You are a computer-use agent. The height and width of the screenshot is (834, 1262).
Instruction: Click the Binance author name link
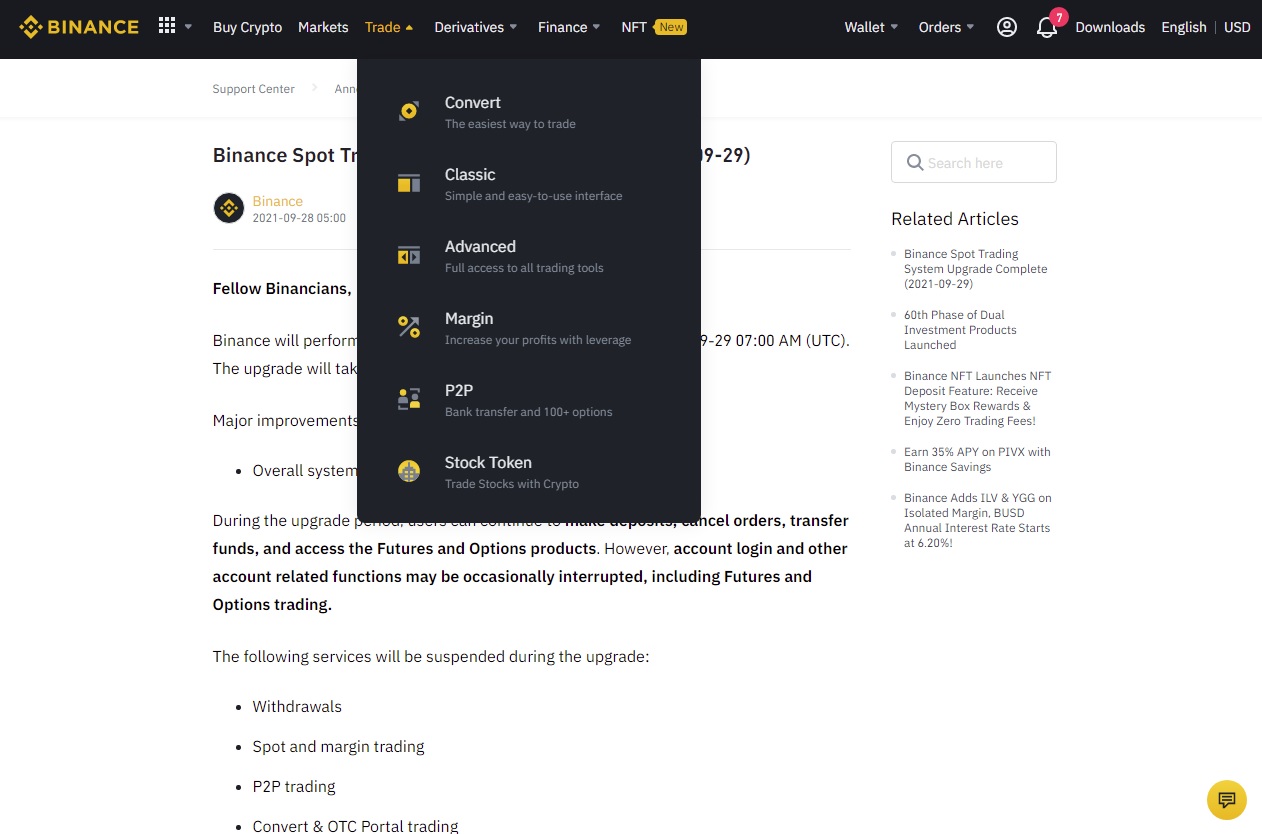(x=277, y=201)
